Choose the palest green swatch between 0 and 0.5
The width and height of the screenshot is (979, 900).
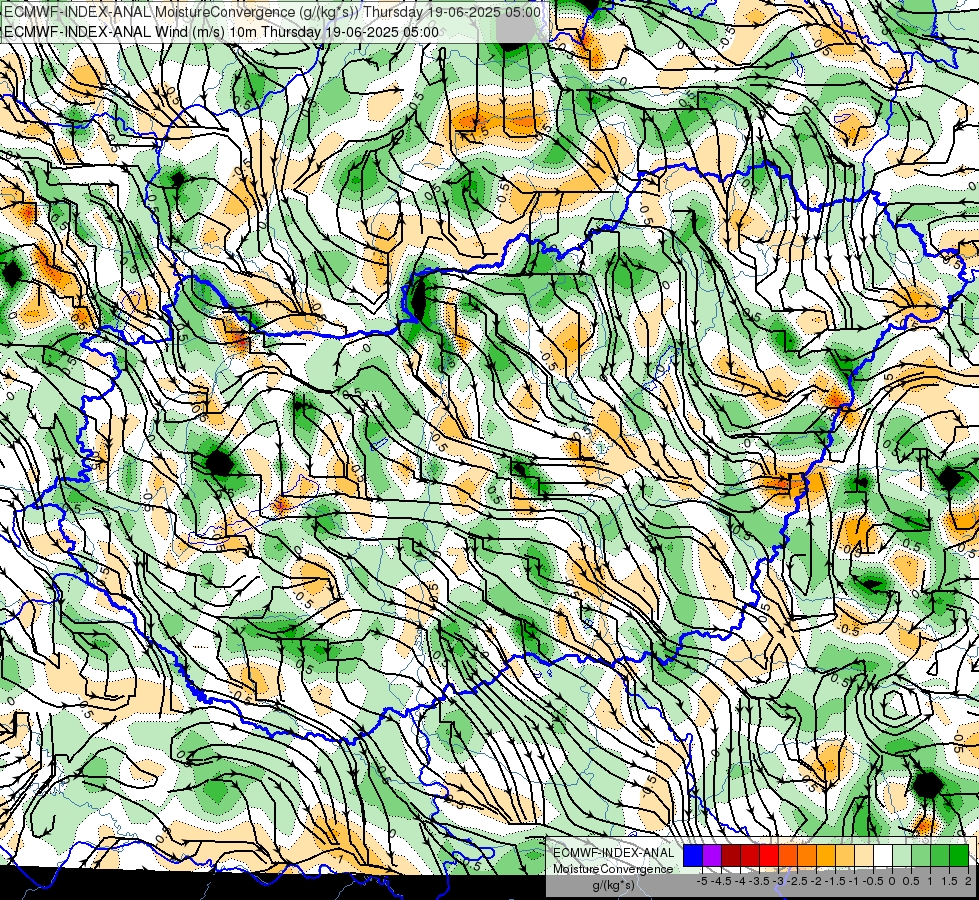click(902, 856)
